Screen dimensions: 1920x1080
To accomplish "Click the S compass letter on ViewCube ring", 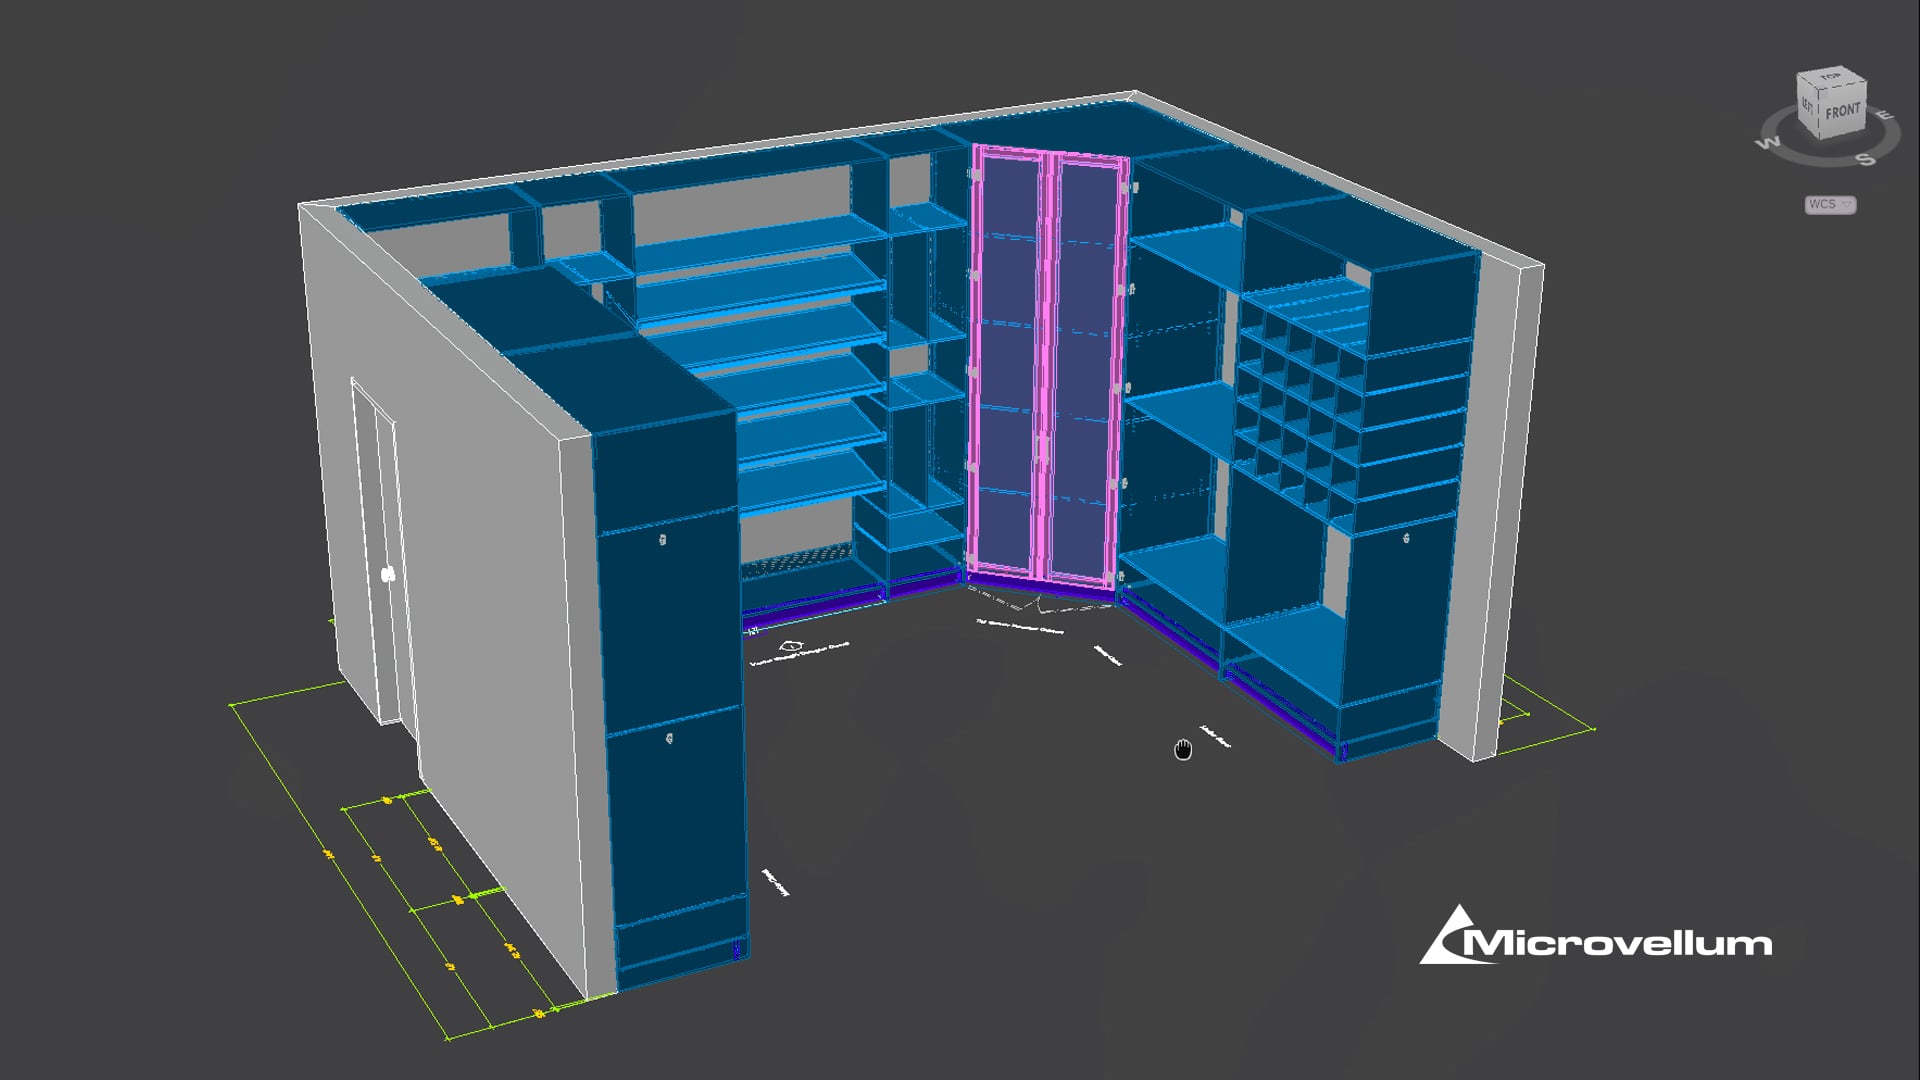I will 1865,159.
